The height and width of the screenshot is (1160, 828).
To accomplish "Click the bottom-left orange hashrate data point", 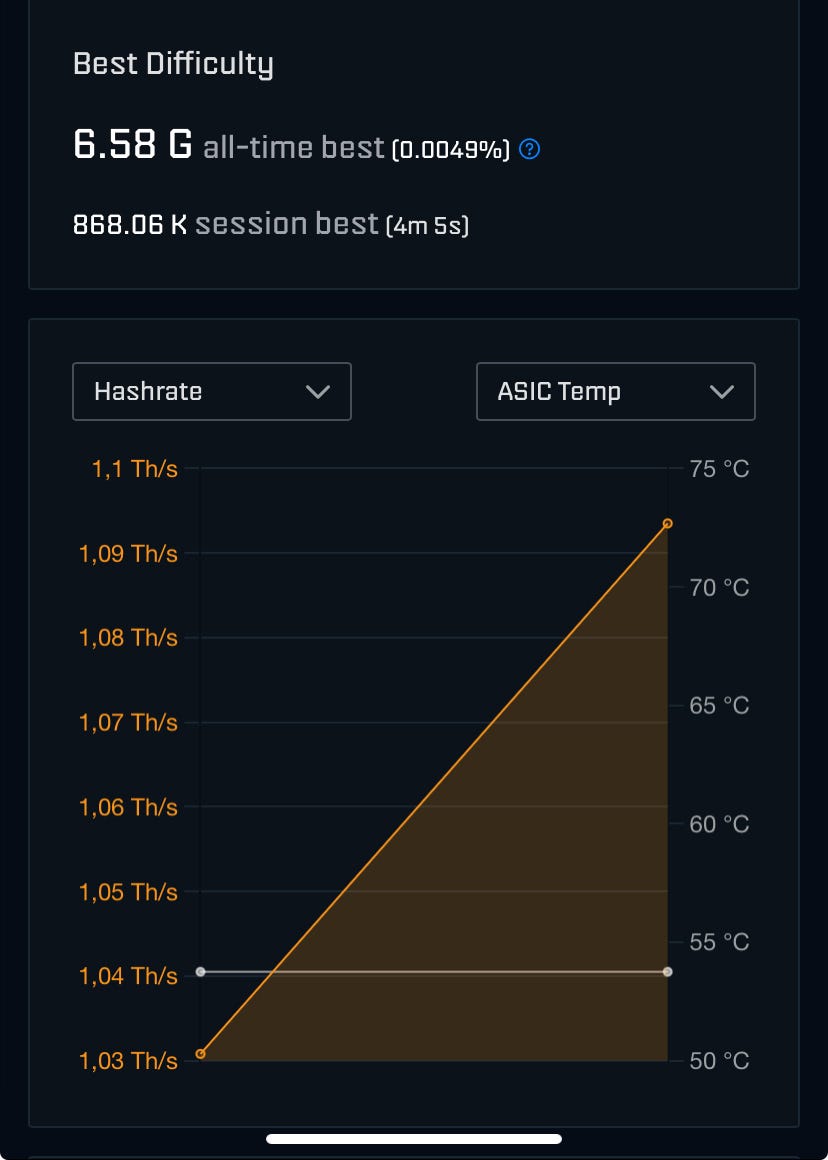I will (201, 1053).
